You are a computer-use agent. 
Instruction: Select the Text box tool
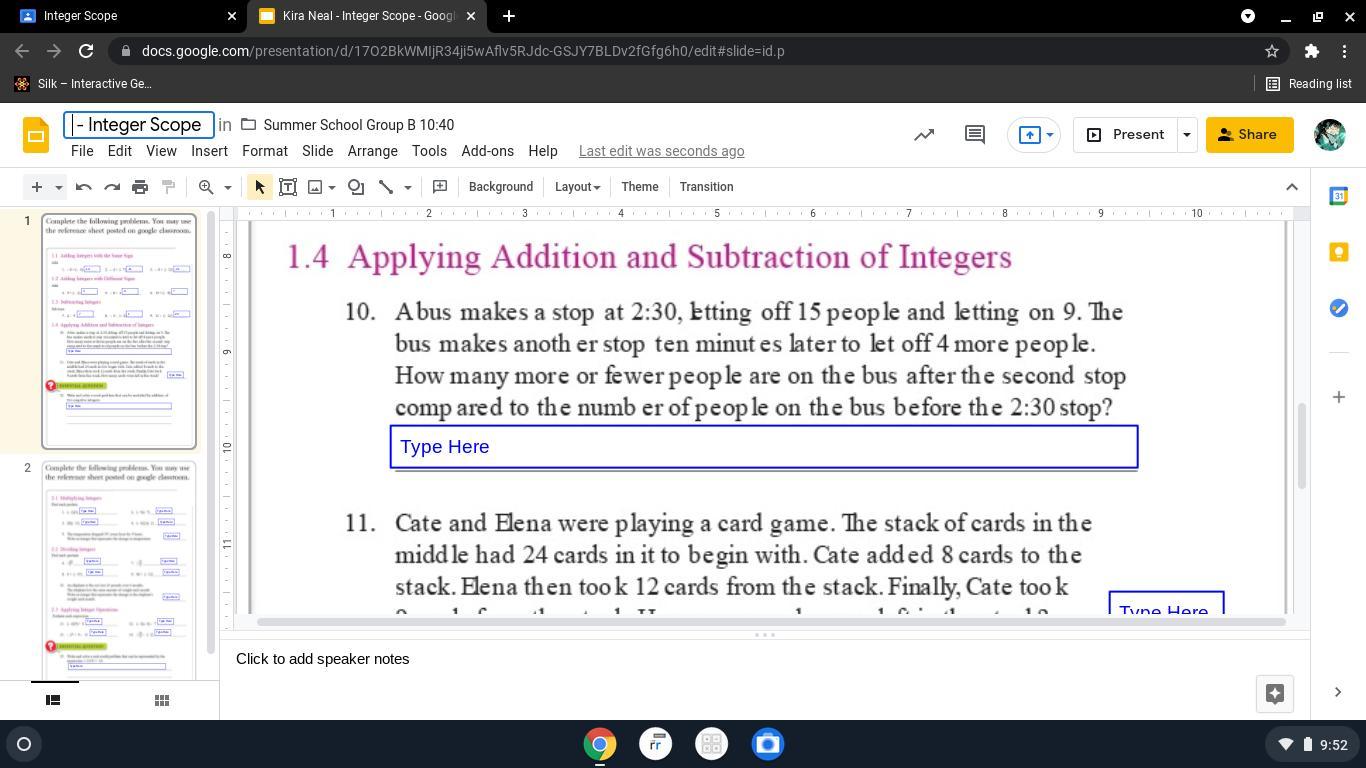click(288, 187)
